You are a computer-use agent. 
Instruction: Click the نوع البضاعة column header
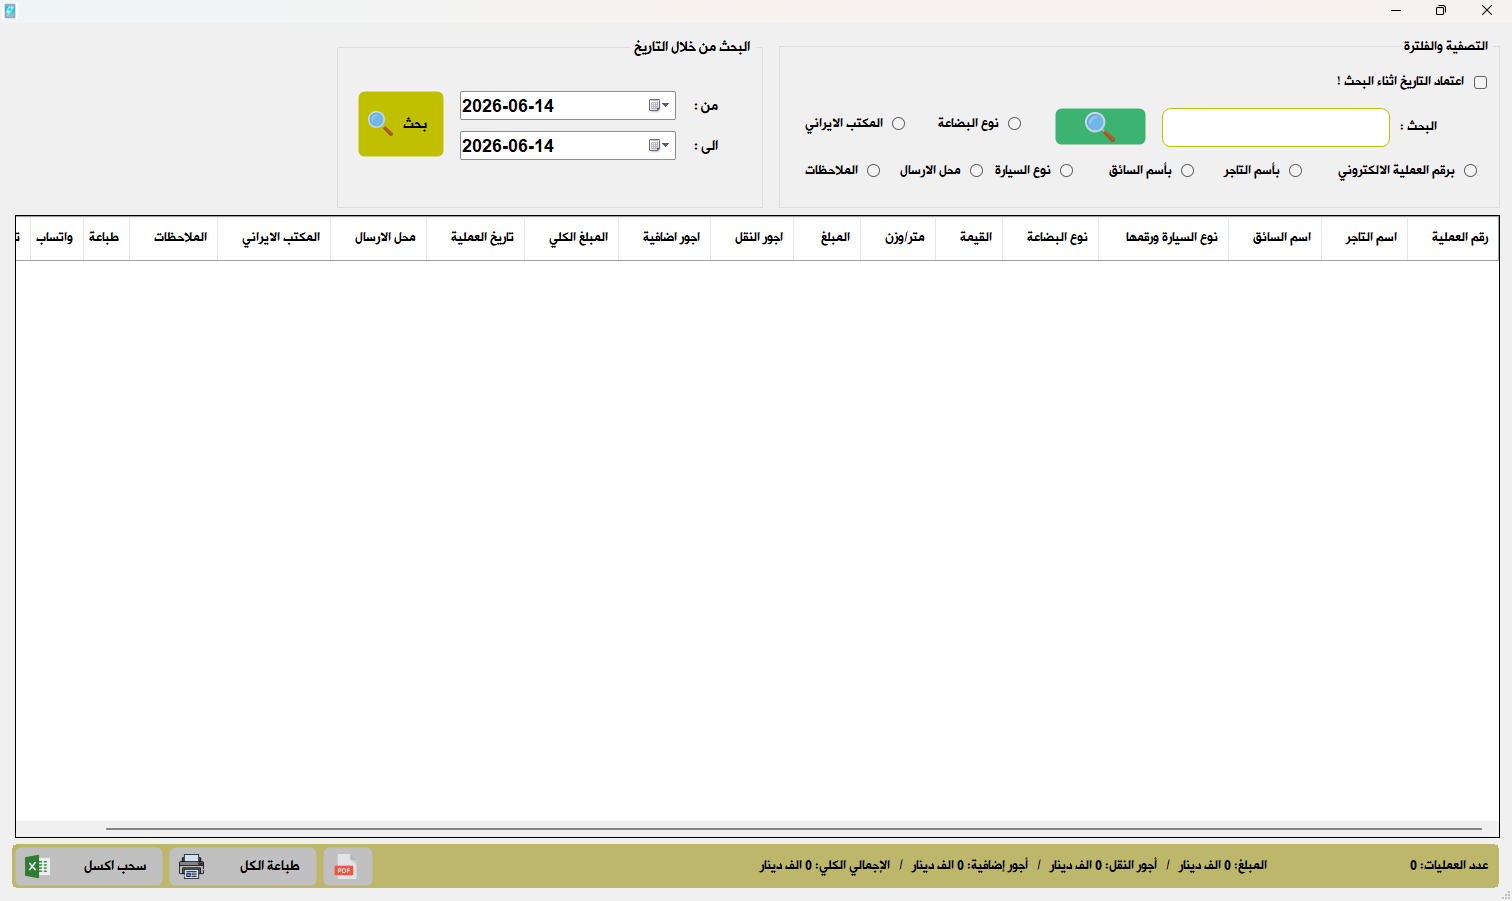pyautogui.click(x=1051, y=238)
